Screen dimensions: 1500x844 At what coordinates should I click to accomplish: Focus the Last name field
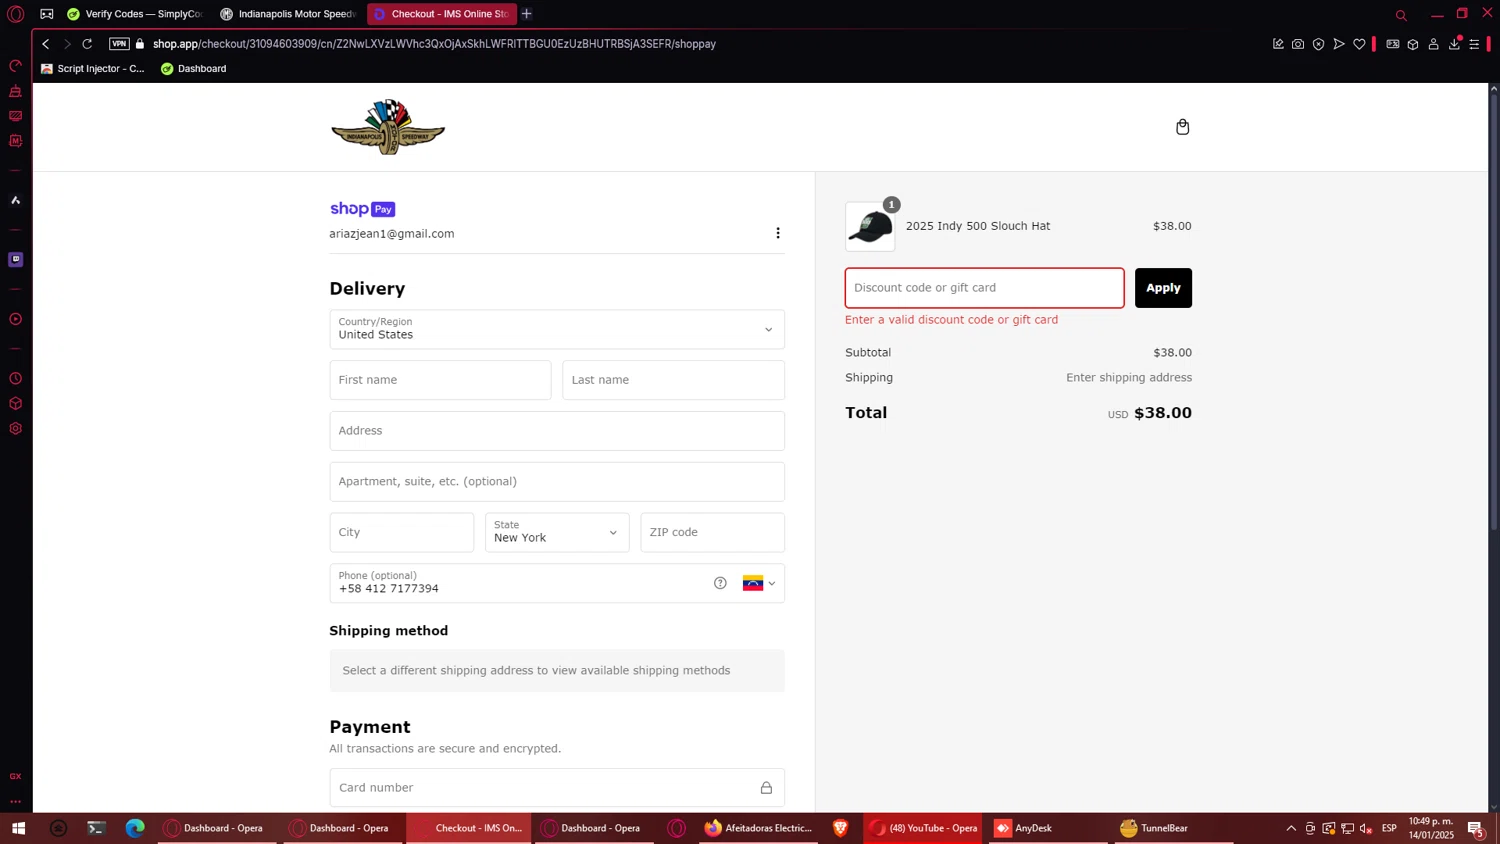(x=673, y=380)
